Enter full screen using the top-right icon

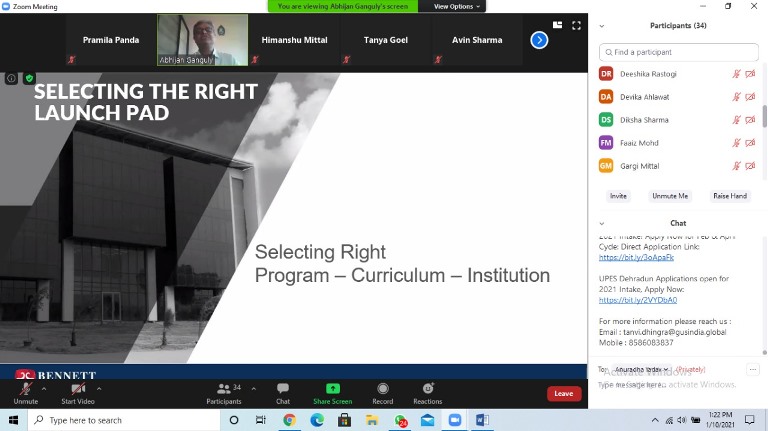(x=575, y=26)
